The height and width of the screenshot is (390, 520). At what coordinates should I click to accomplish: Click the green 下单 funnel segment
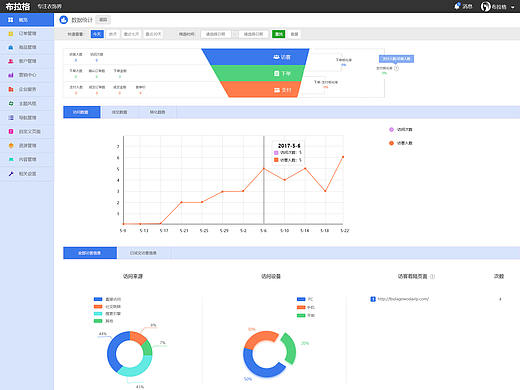pos(258,73)
